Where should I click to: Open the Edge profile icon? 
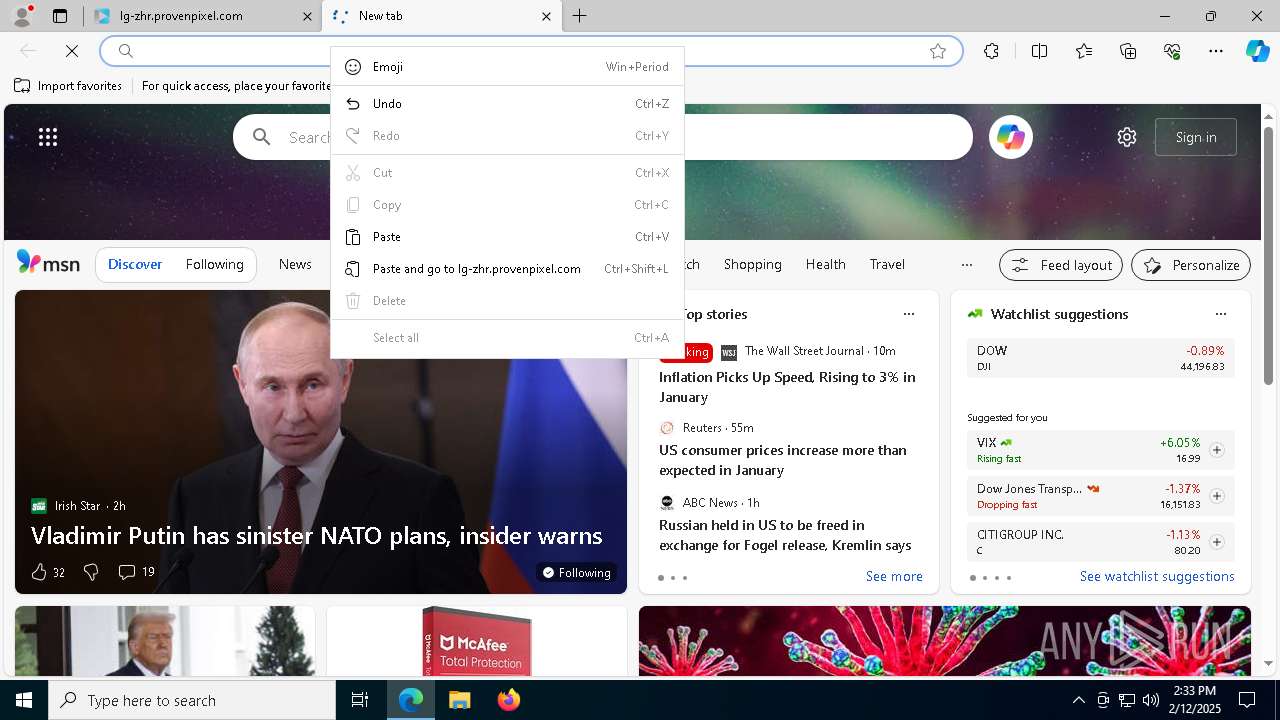[x=21, y=15]
